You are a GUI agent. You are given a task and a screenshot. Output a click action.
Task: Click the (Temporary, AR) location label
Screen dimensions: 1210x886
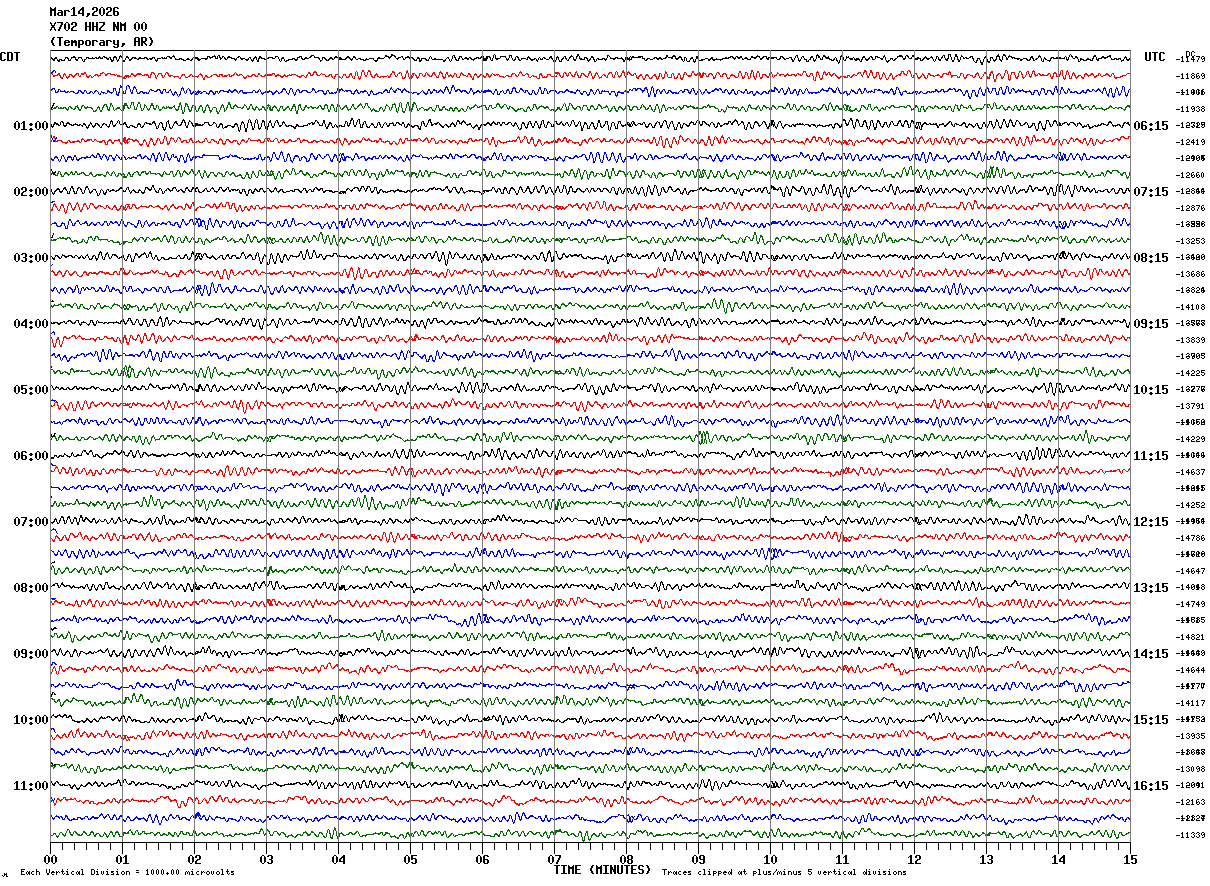coord(102,42)
